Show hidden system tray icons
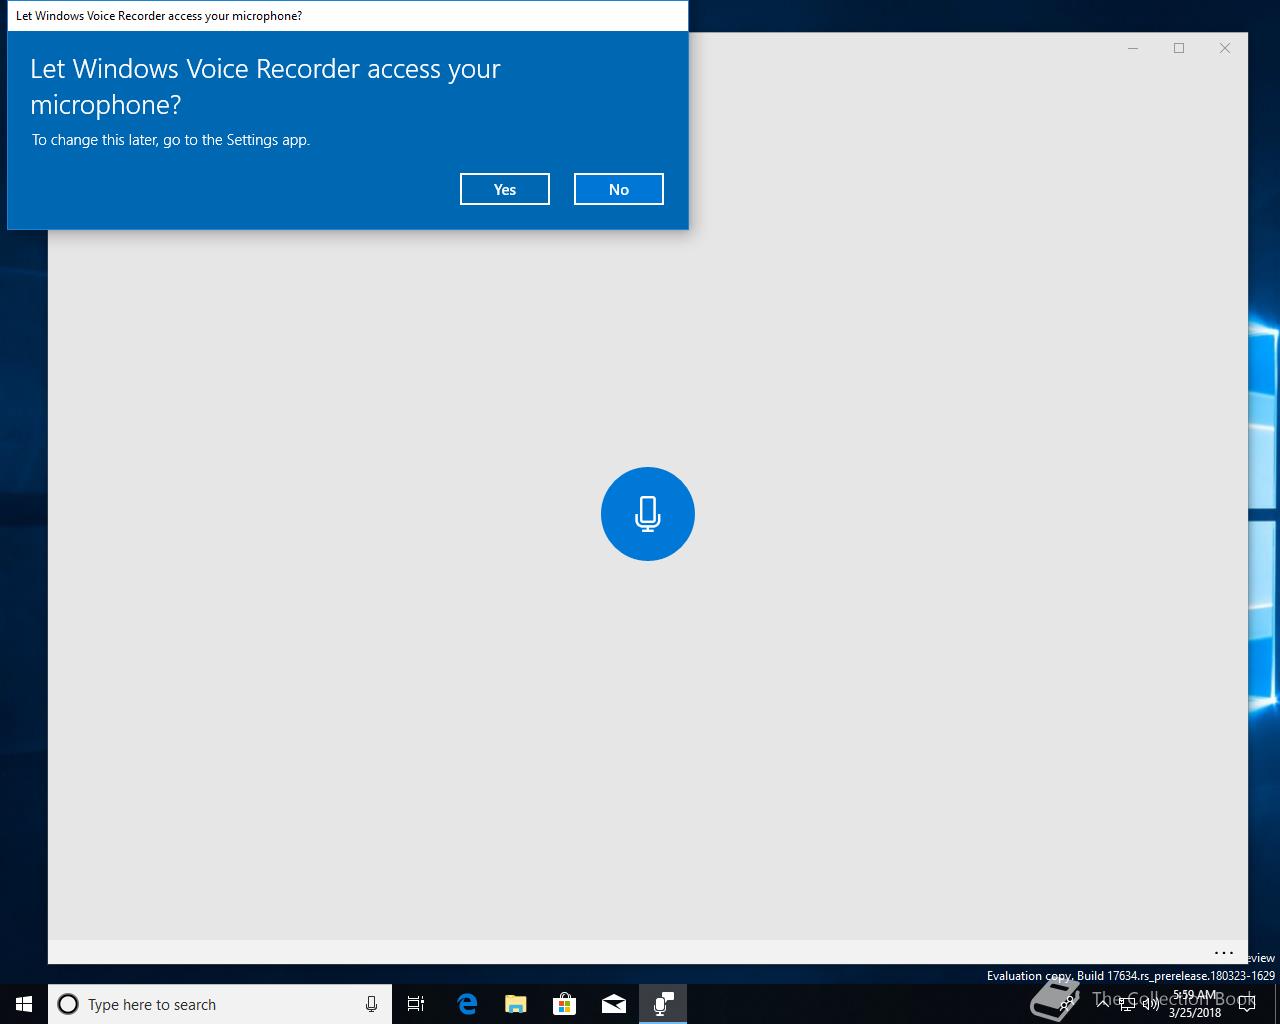Screen dimensions: 1280x1024 1103,1004
